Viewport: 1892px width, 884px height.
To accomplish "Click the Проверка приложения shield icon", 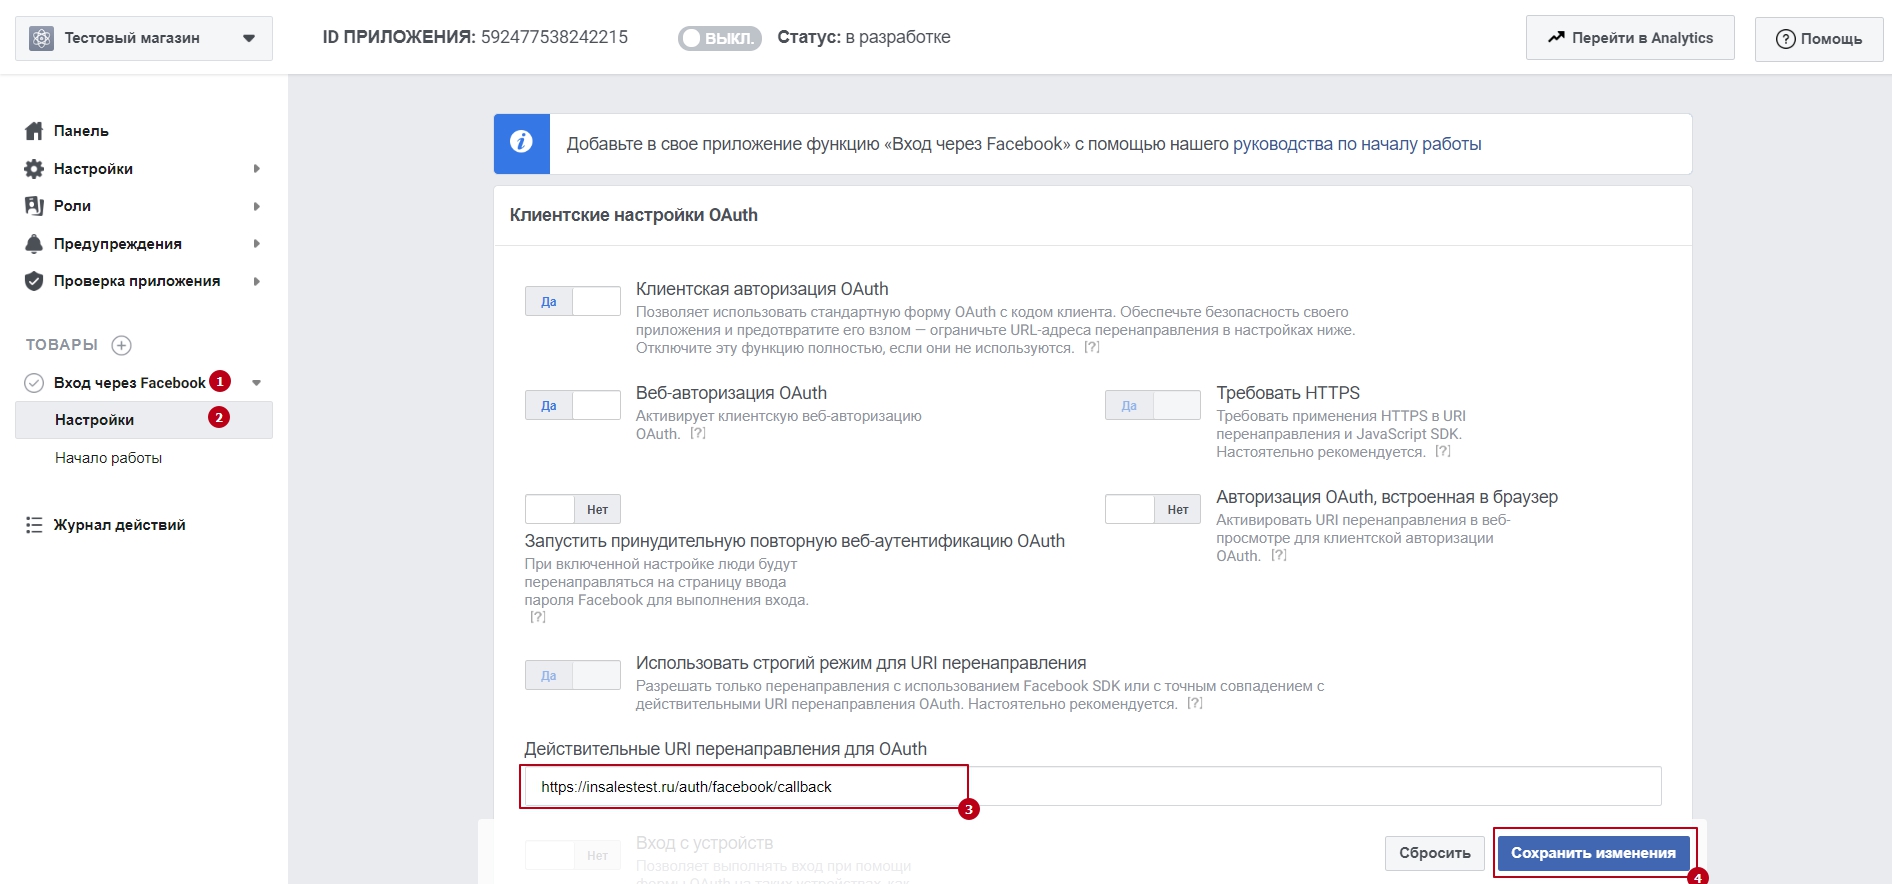I will pos(34,281).
